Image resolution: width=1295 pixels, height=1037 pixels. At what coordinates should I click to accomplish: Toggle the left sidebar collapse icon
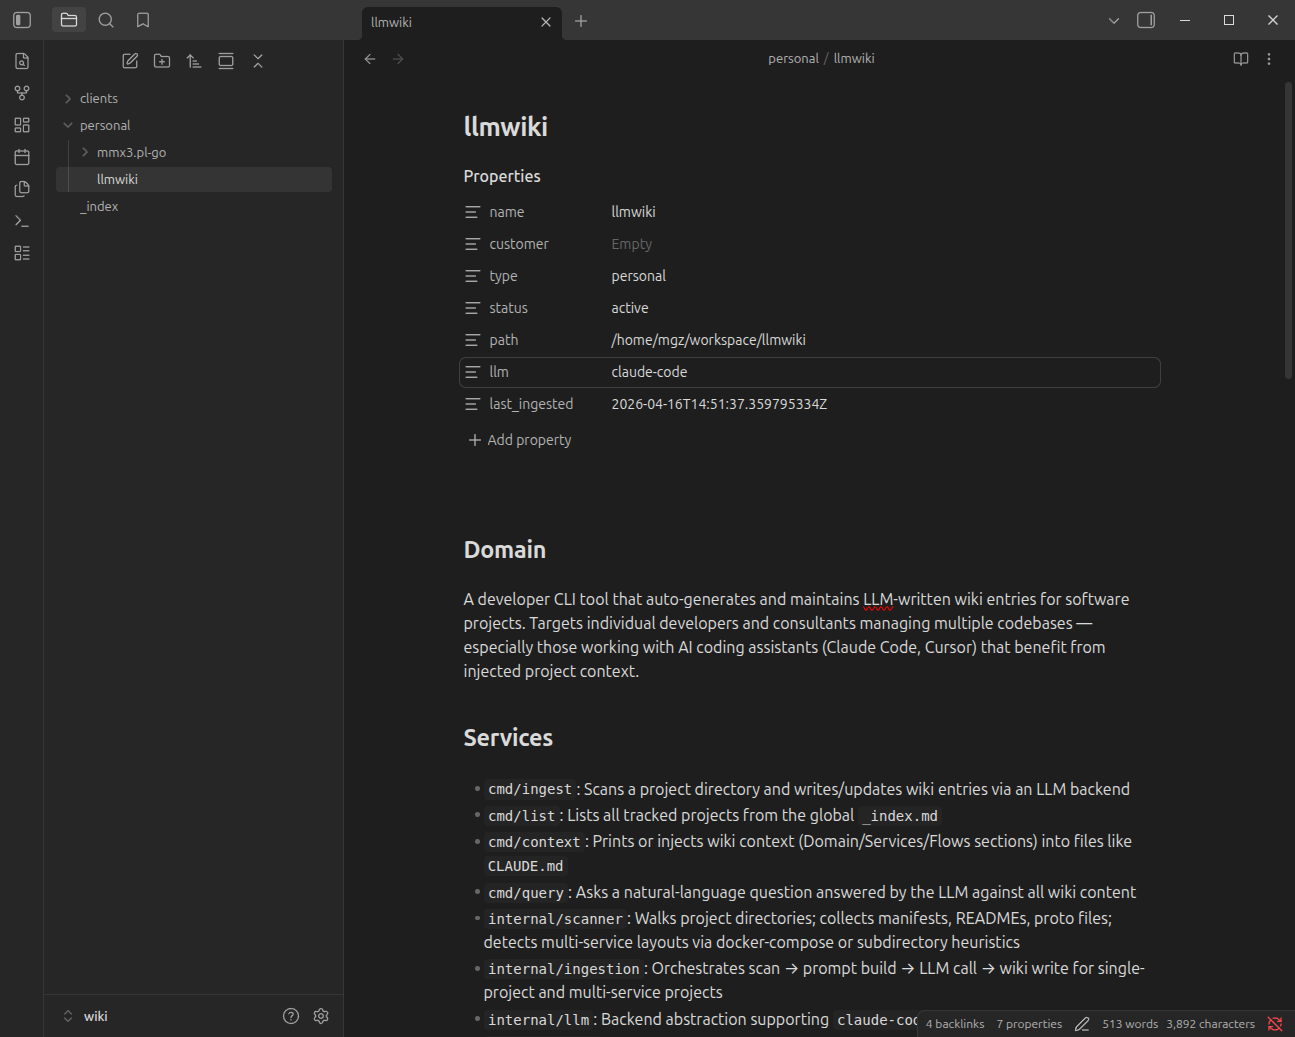point(22,20)
